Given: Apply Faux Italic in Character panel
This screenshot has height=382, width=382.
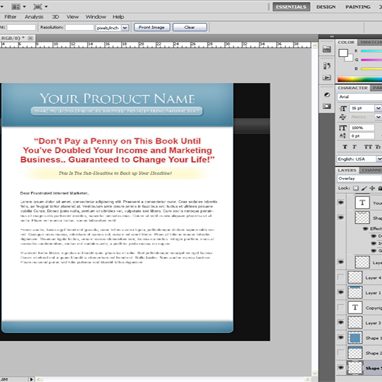Looking at the screenshot, I should [355, 147].
